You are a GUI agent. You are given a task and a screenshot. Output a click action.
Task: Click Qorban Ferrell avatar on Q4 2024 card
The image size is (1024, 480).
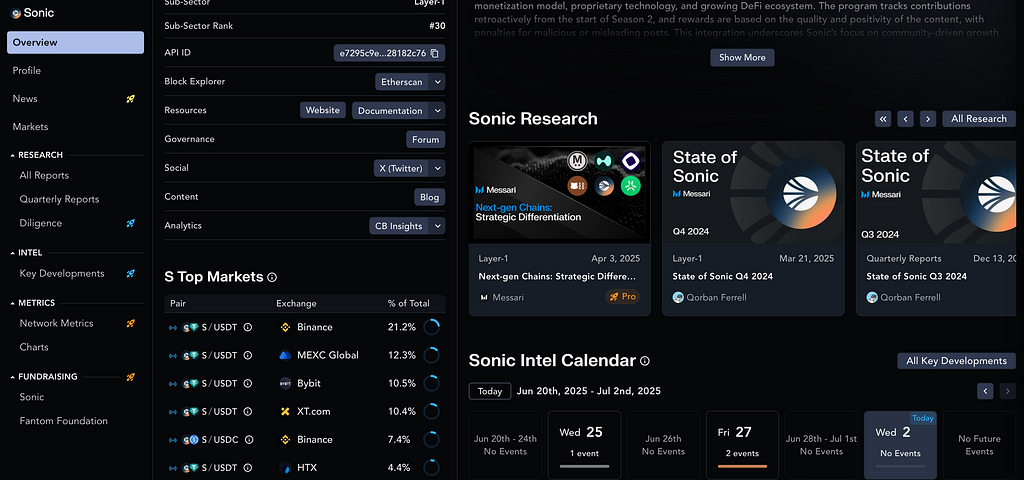[x=678, y=297]
